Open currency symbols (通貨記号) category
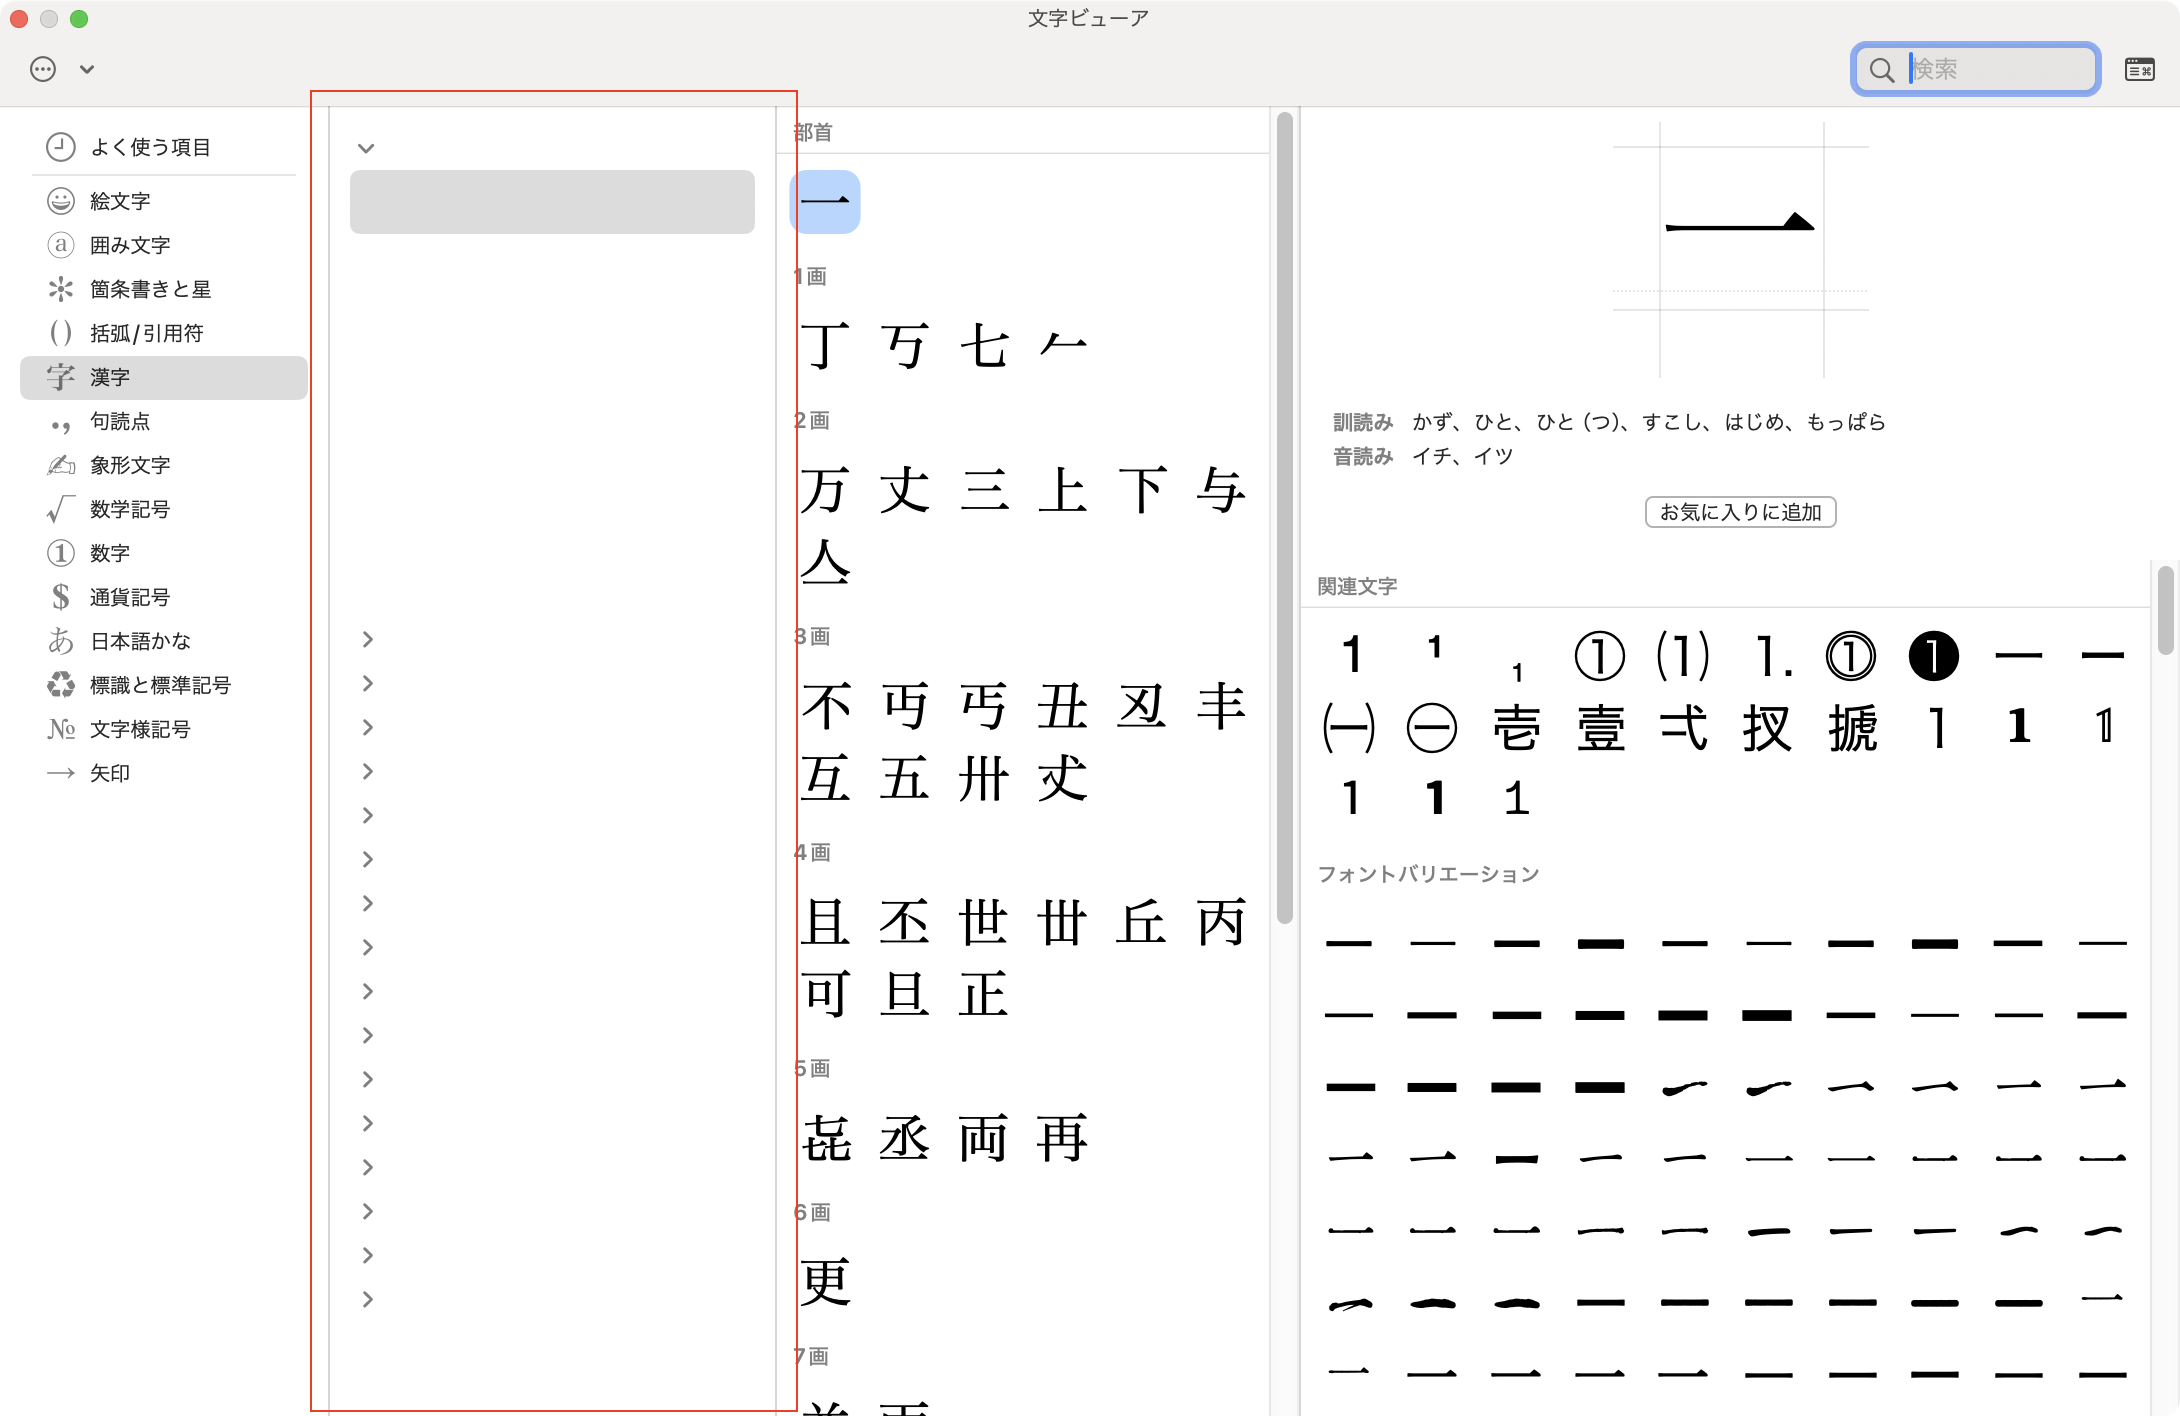 coord(130,597)
